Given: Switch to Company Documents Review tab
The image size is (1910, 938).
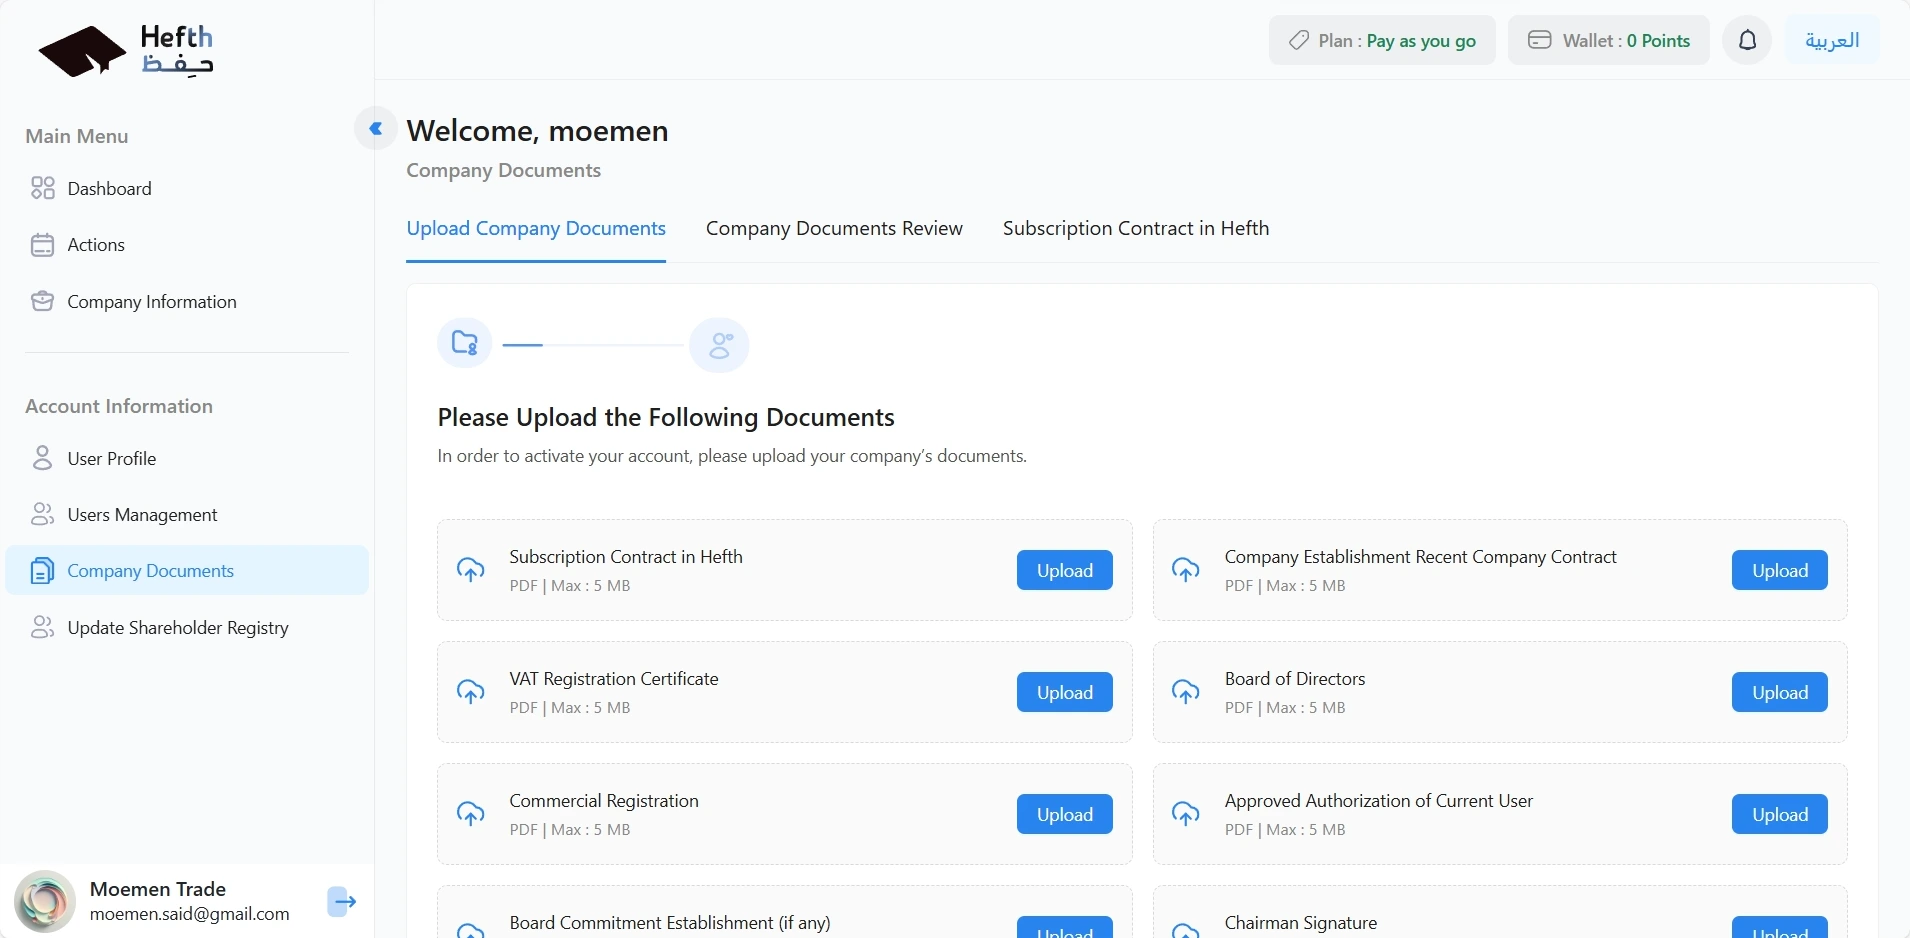Looking at the screenshot, I should coord(834,229).
